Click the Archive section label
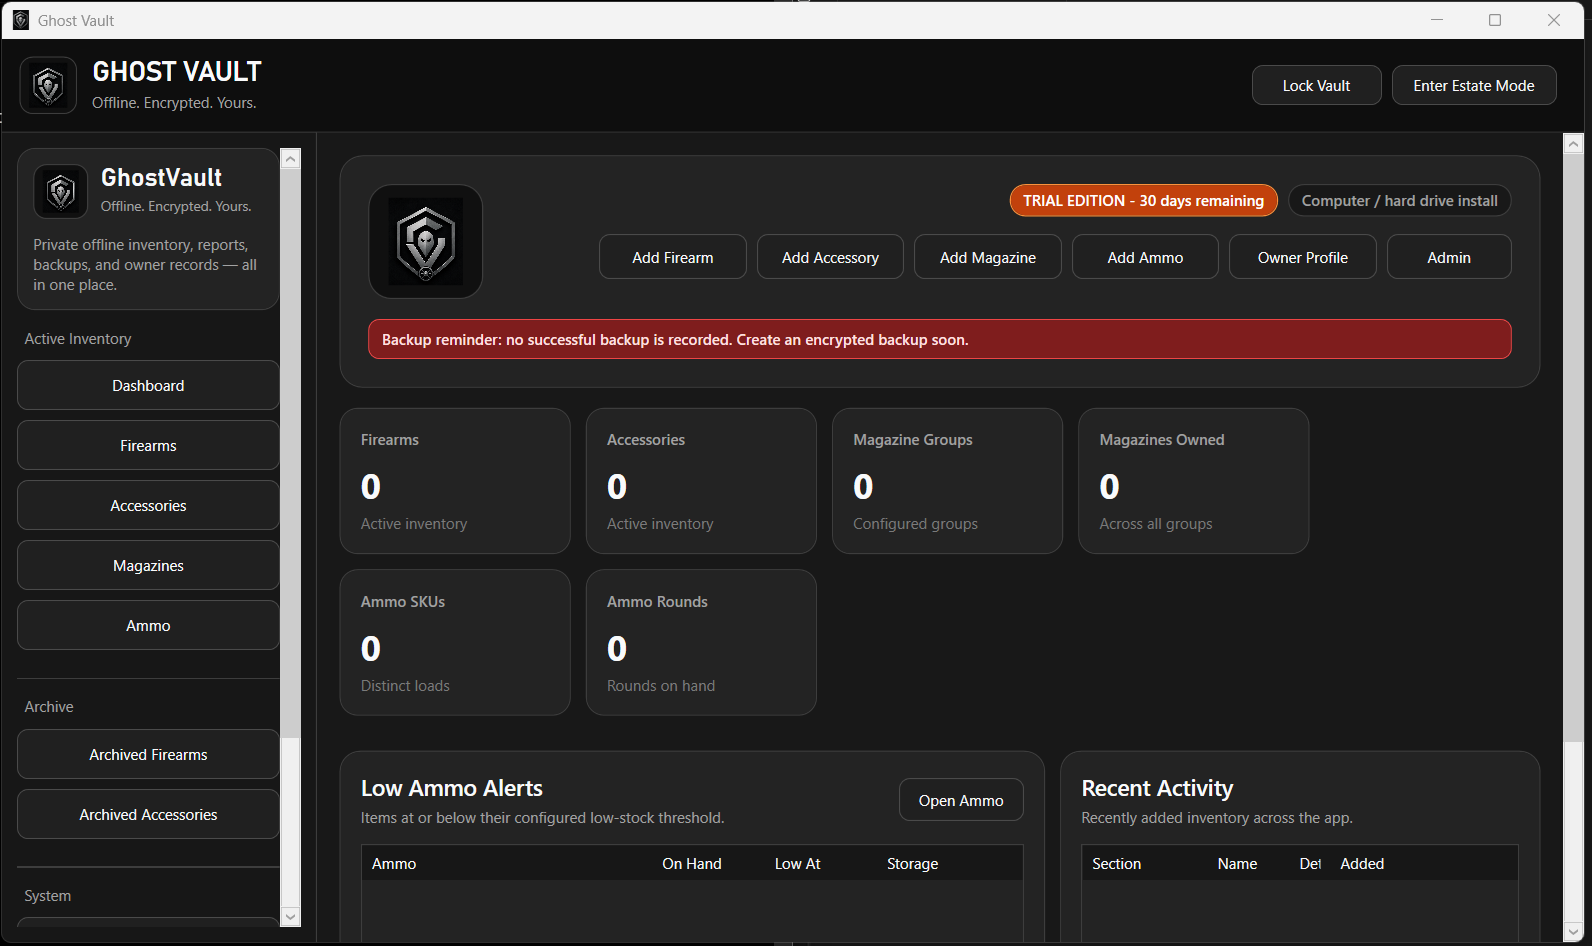 click(49, 706)
